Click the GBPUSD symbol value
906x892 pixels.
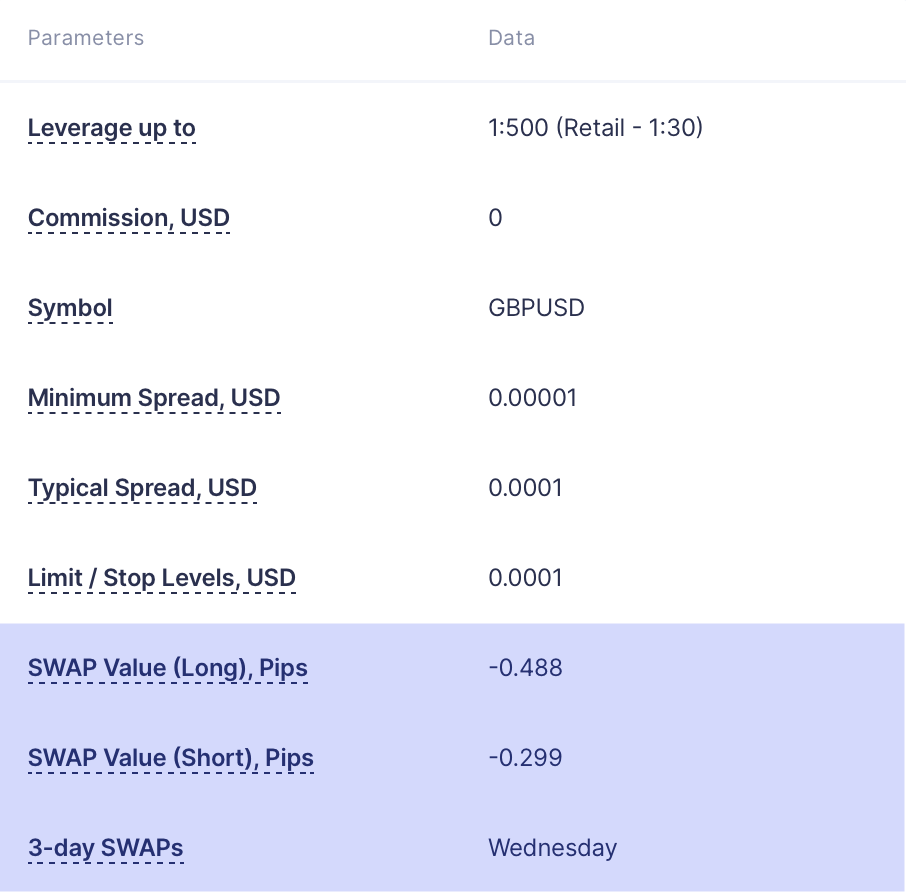point(536,308)
